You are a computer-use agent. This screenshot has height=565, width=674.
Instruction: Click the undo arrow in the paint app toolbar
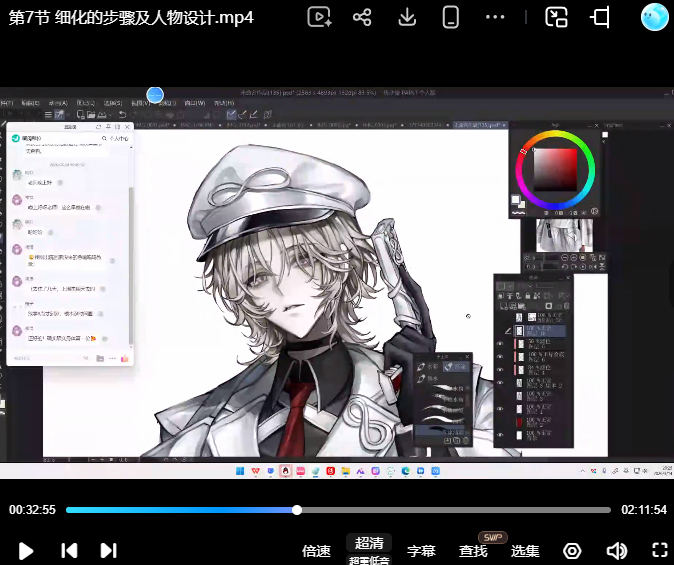122,114
